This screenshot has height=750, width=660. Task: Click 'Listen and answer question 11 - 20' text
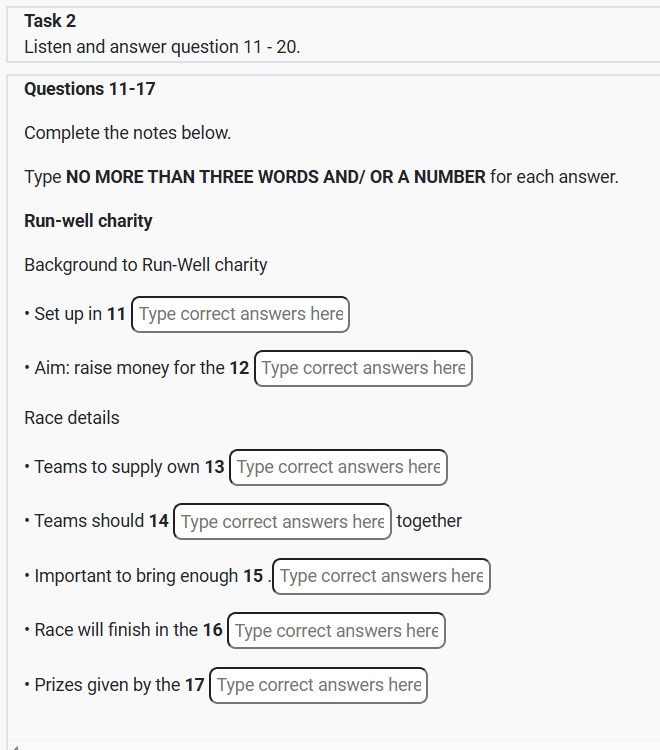point(162,46)
